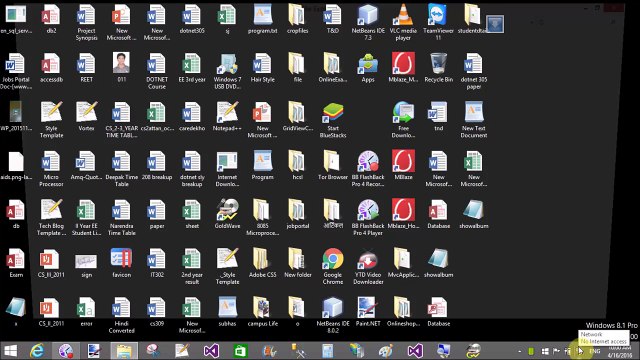Select NetBeans IDE 8.0.2 desktop icon

point(333,308)
